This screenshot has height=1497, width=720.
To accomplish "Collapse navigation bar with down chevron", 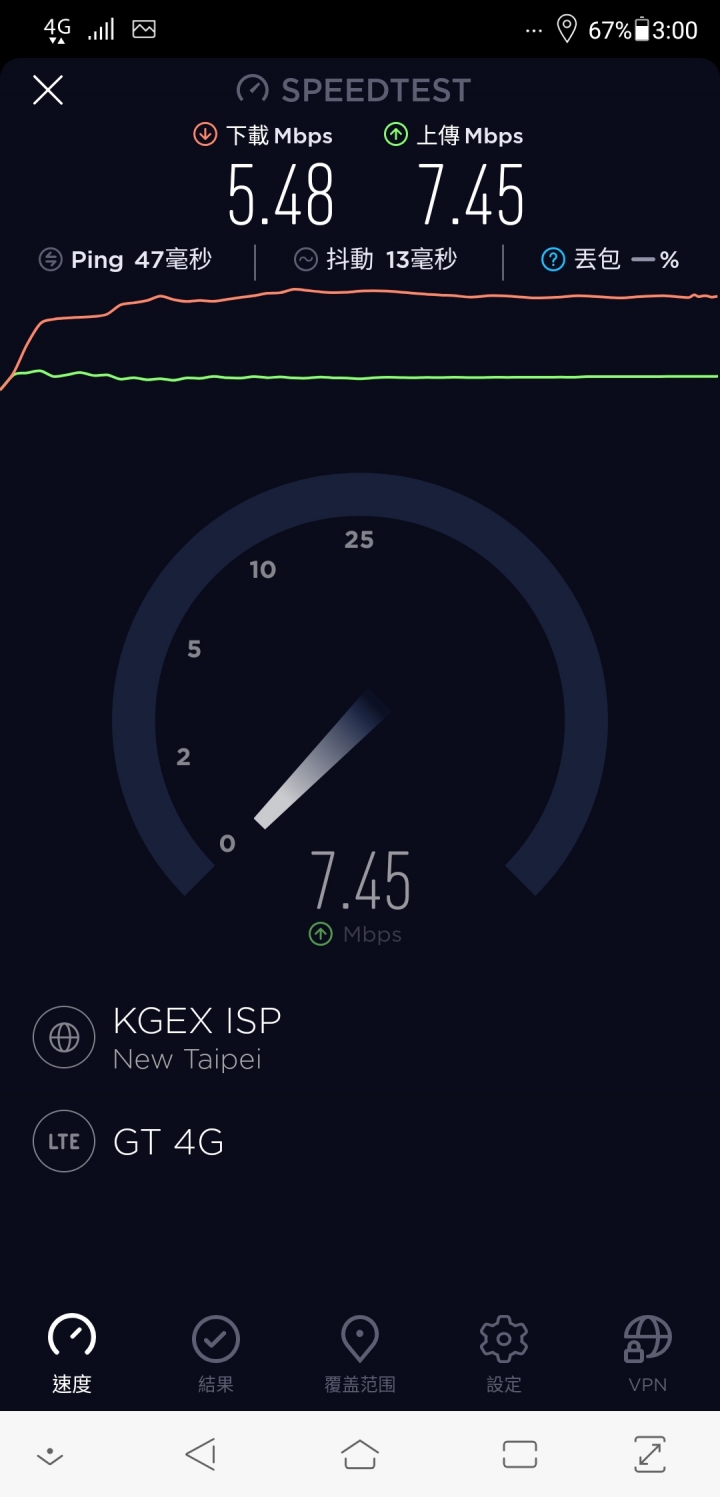I will click(x=49, y=1456).
